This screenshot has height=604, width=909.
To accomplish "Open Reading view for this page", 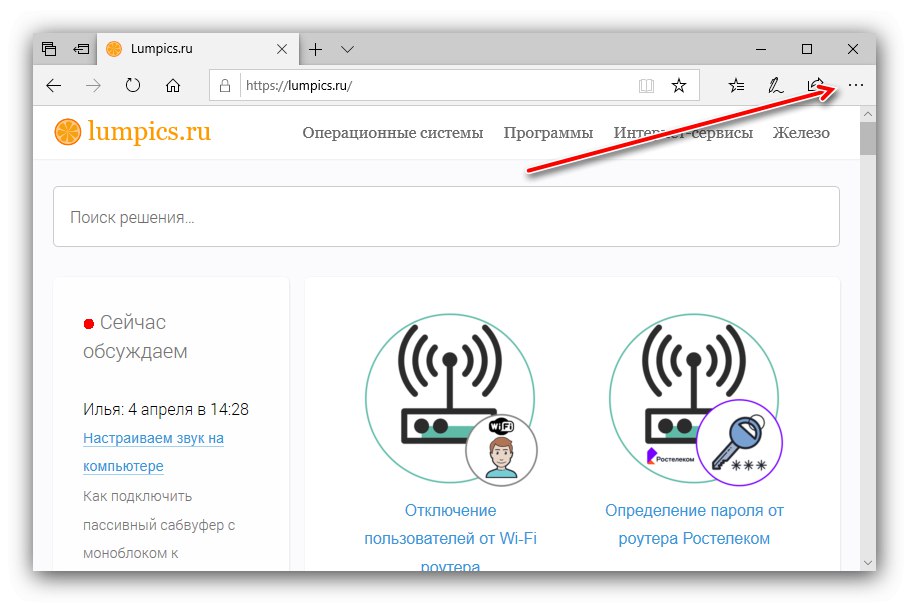I will coord(647,85).
